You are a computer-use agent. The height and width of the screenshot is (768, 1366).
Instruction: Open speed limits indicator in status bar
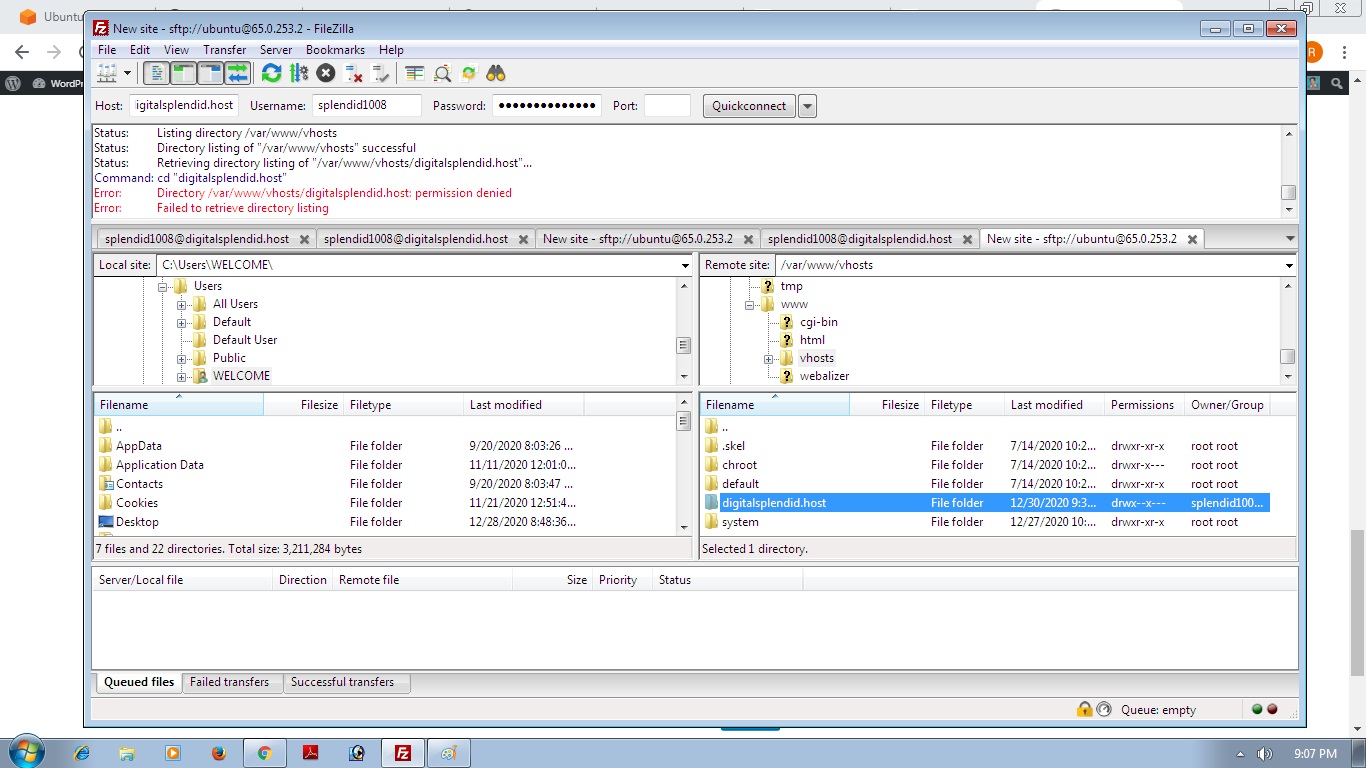pos(1104,709)
